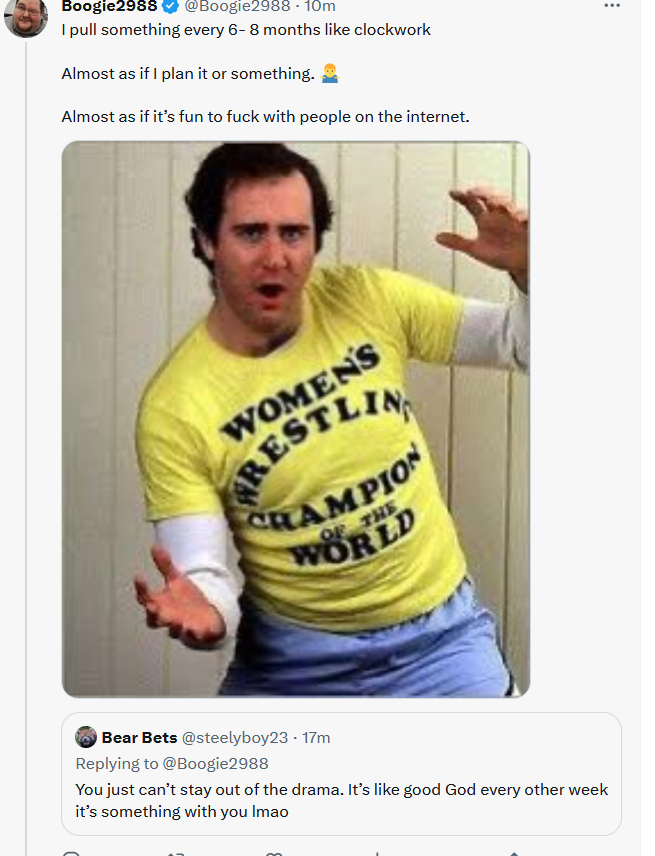Click the share icon below the tweet
This screenshot has width=655, height=856.
click(x=513, y=853)
